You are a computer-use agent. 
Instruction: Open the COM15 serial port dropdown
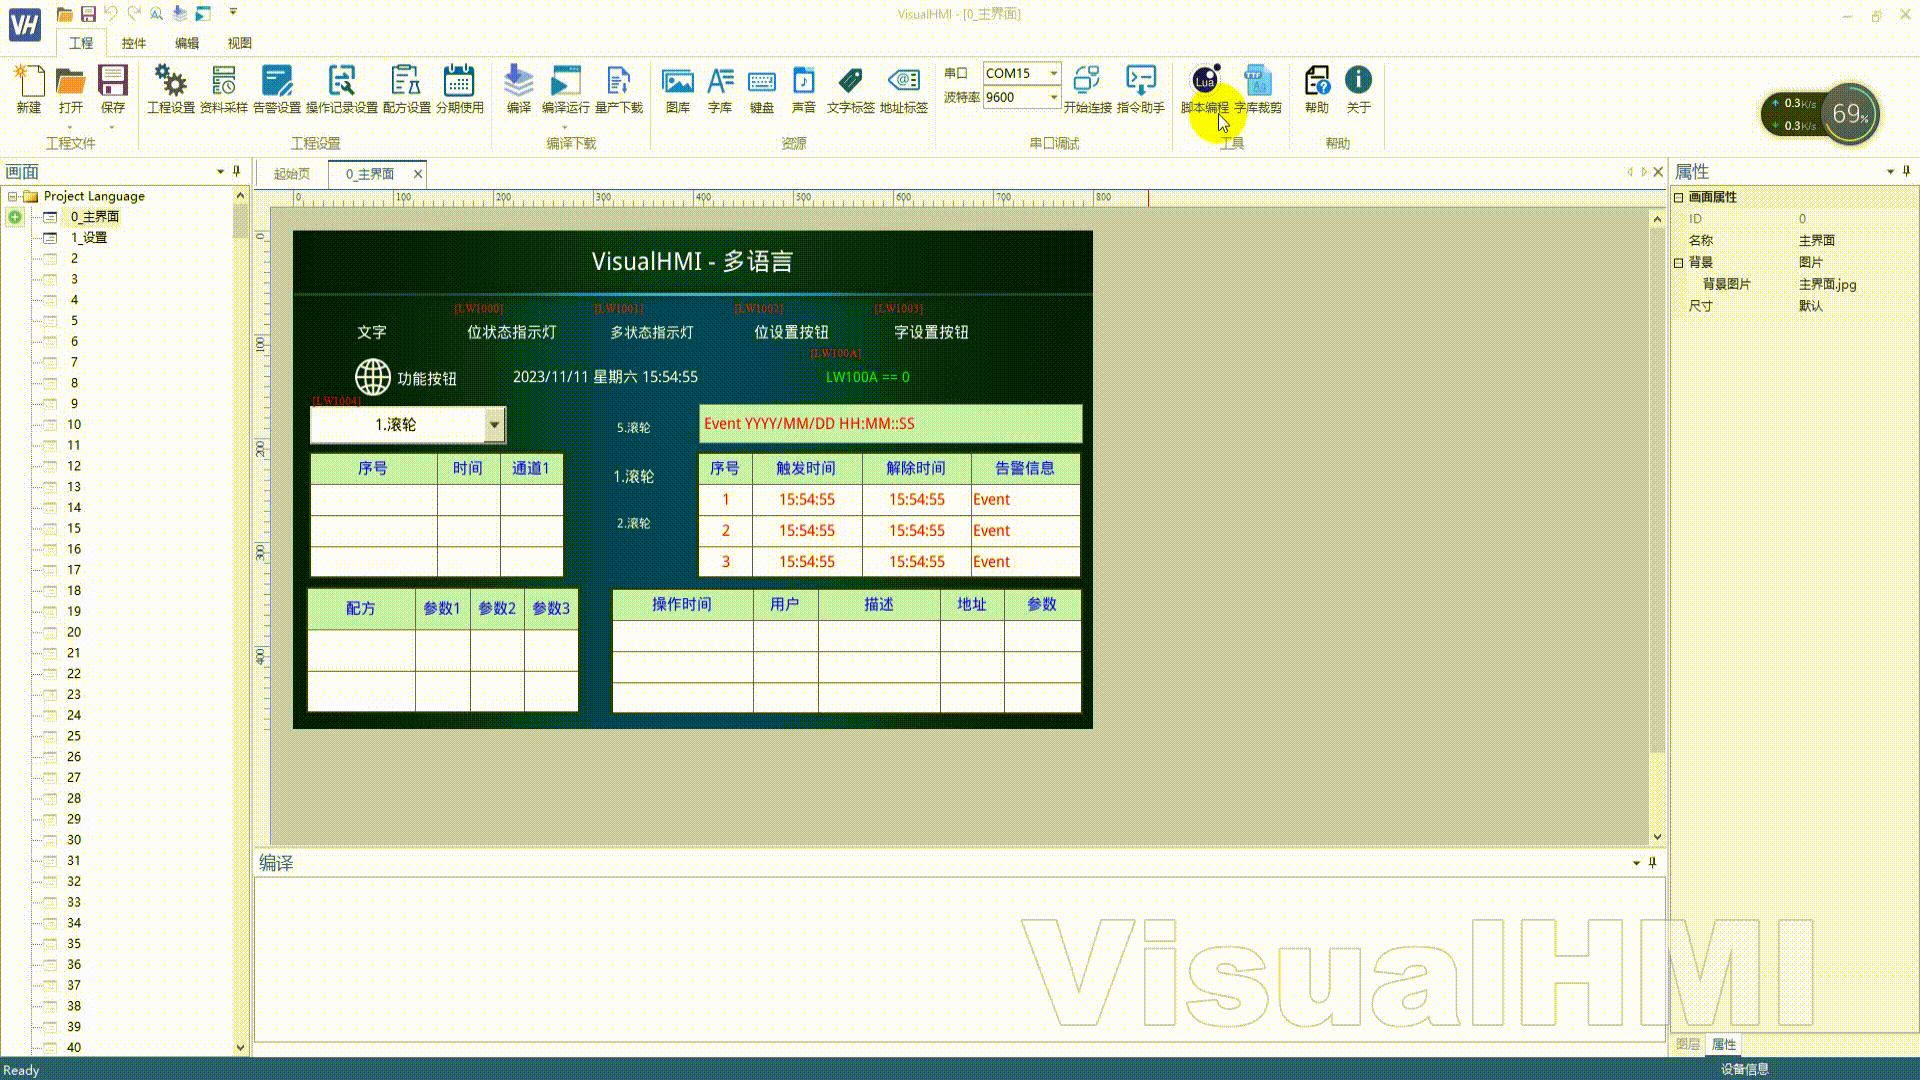(1053, 73)
